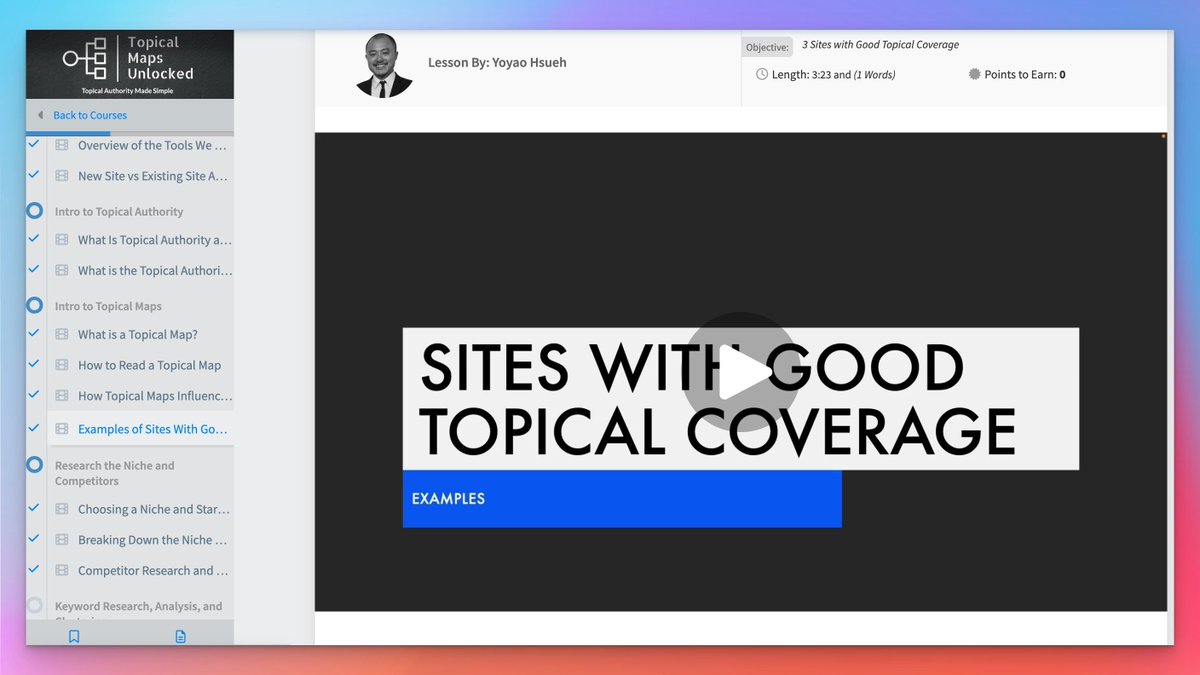Open Choosing a Niche and Star lesson
Viewport: 1200px width, 675px height.
point(154,509)
